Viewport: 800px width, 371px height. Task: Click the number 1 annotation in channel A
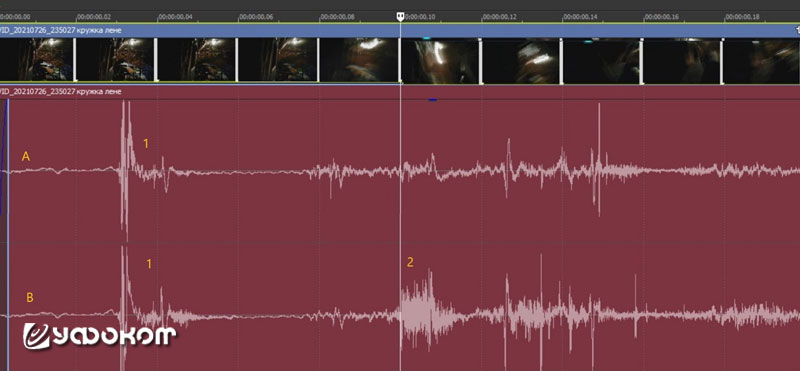(145, 144)
